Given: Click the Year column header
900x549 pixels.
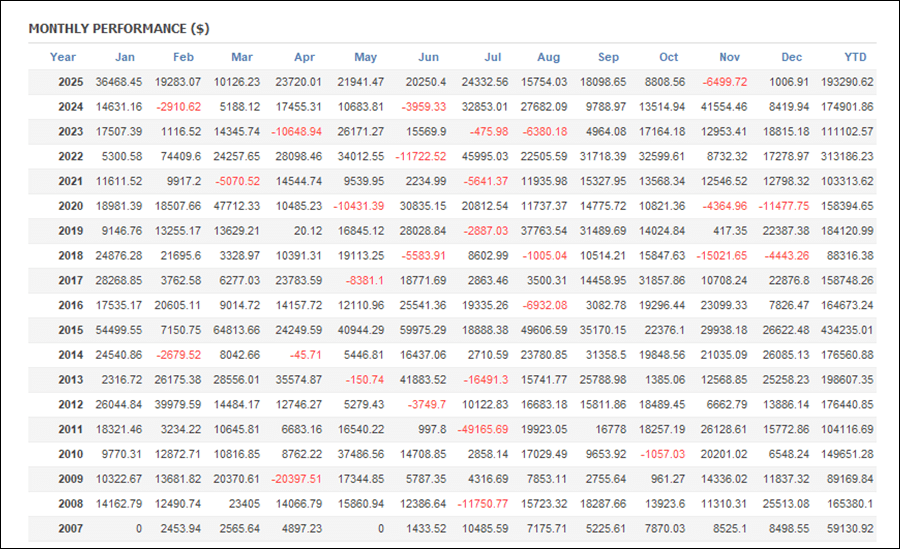Looking at the screenshot, I should coord(63,57).
